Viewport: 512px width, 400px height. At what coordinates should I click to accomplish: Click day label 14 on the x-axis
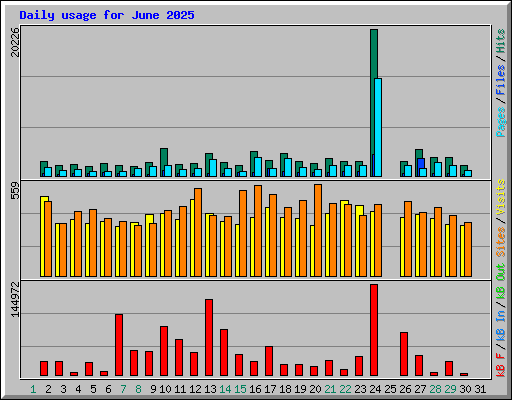pyautogui.click(x=225, y=389)
